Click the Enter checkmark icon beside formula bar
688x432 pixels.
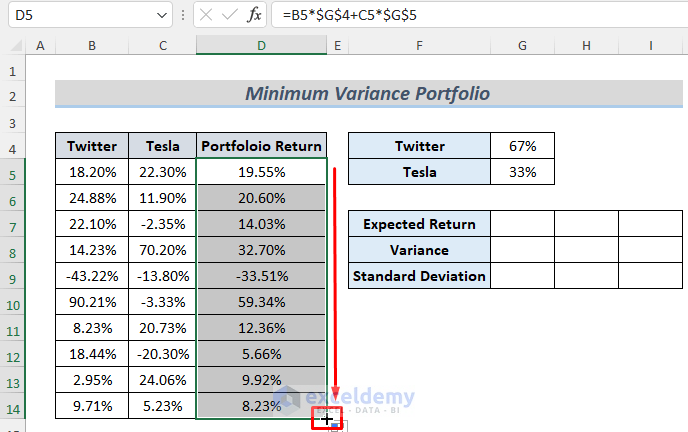(230, 15)
